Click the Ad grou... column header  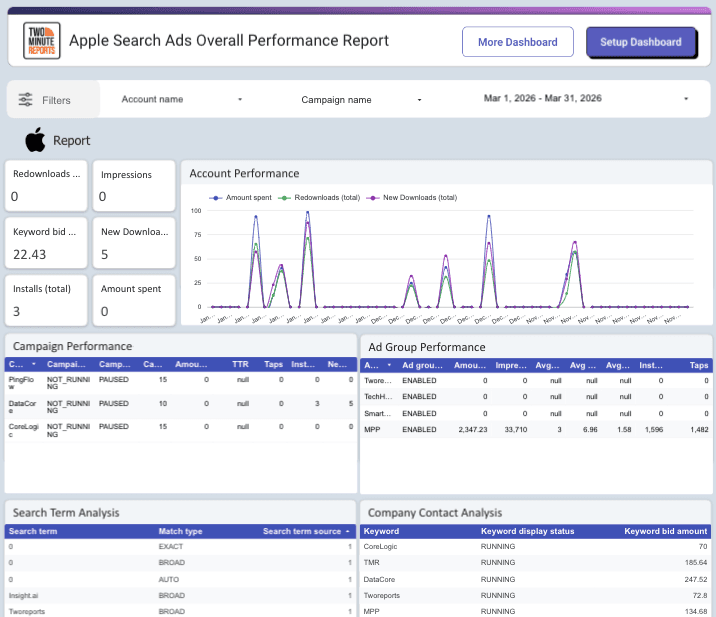tap(422, 365)
